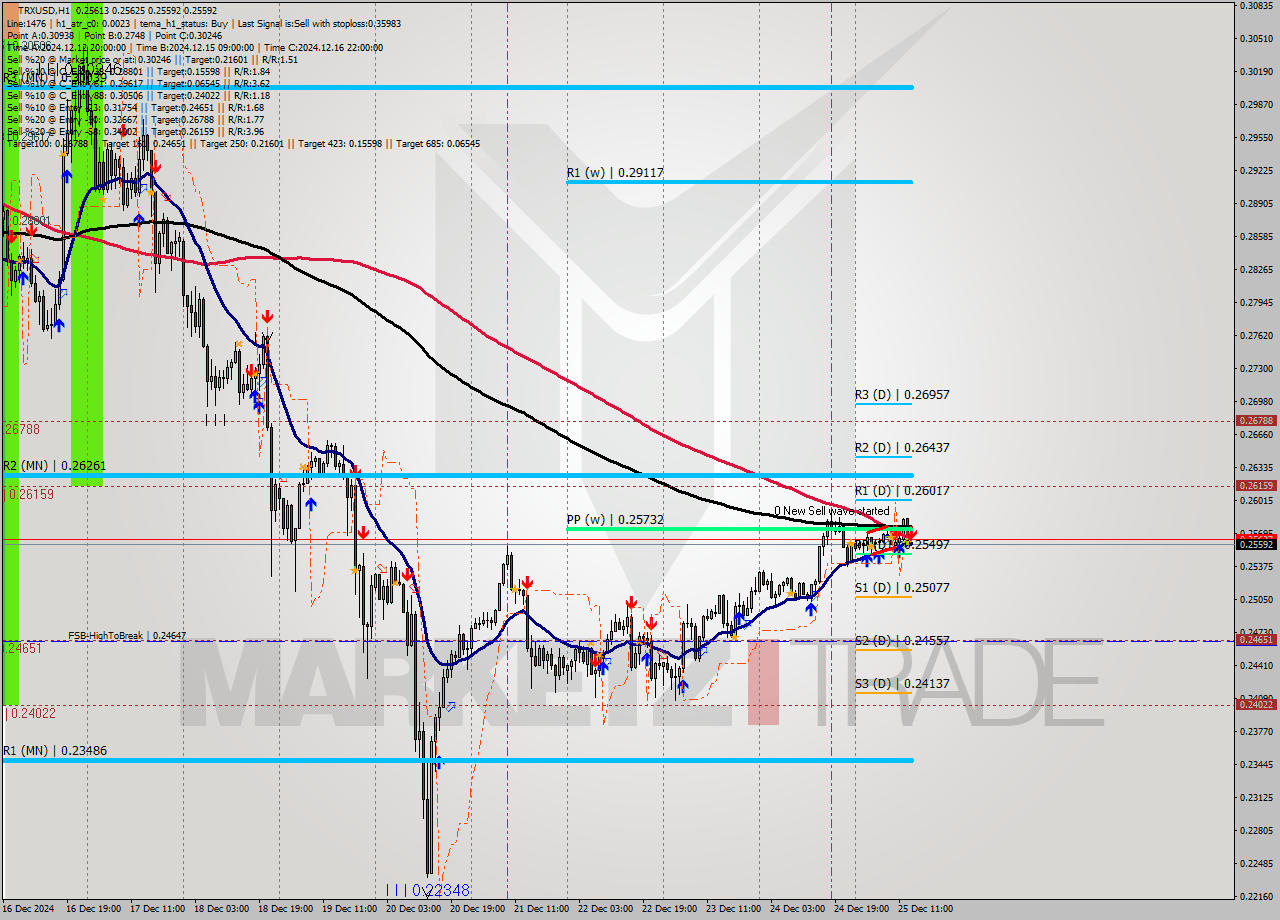Click the '| | | 0.22348' low price label
Image resolution: width=1280 pixels, height=920 pixels.
click(x=427, y=890)
